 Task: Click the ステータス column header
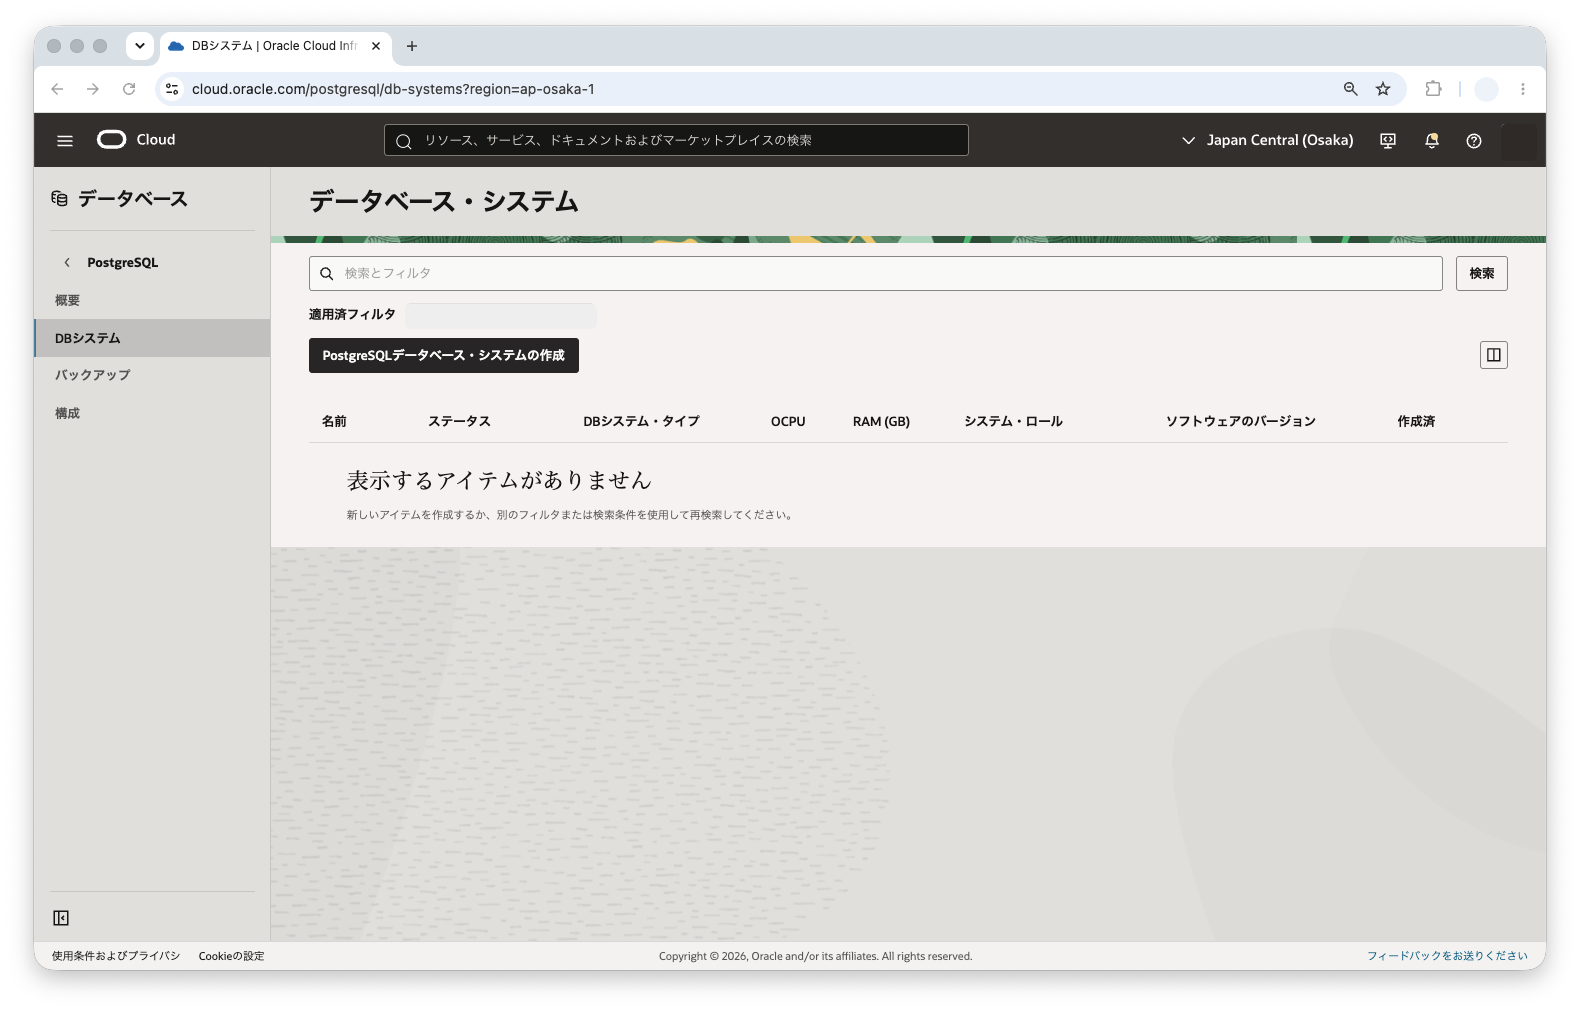[460, 422]
